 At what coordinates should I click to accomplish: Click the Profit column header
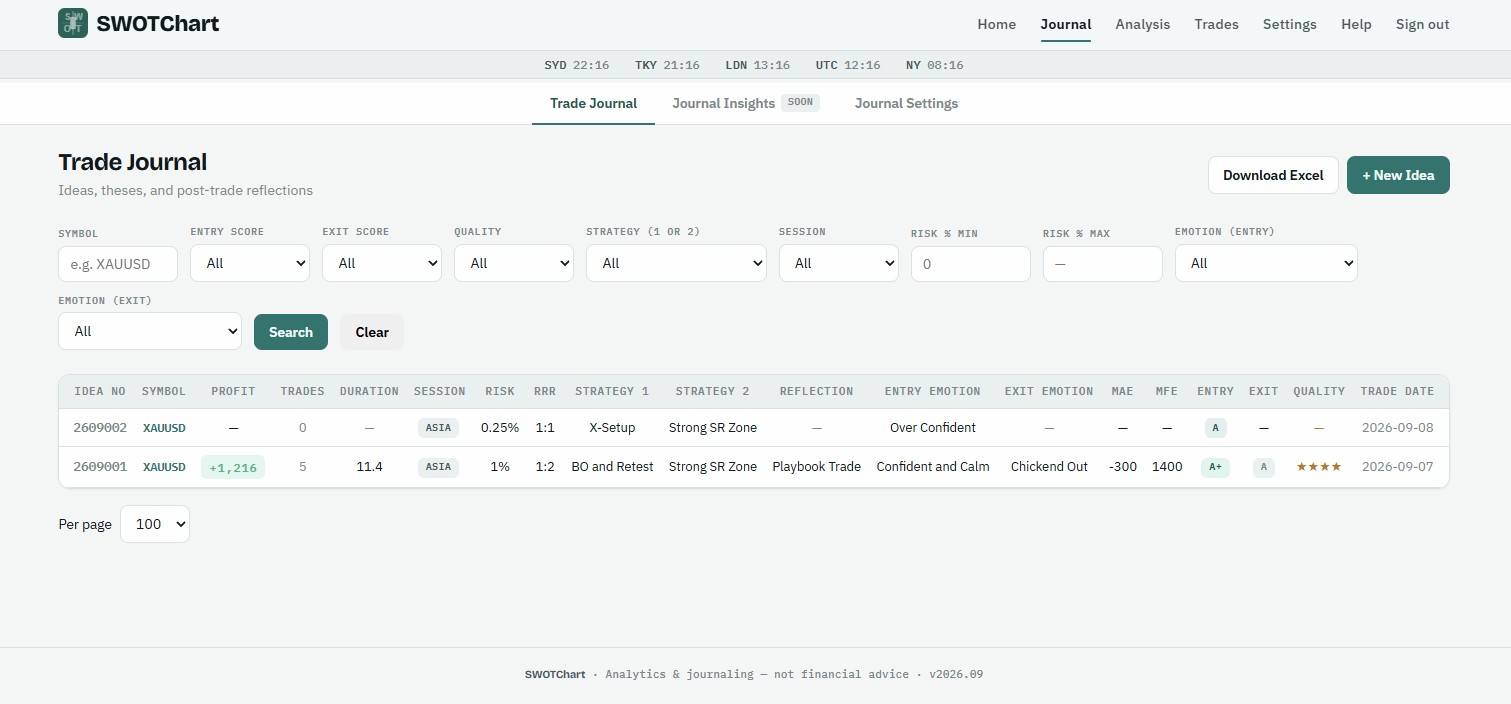[x=233, y=391]
